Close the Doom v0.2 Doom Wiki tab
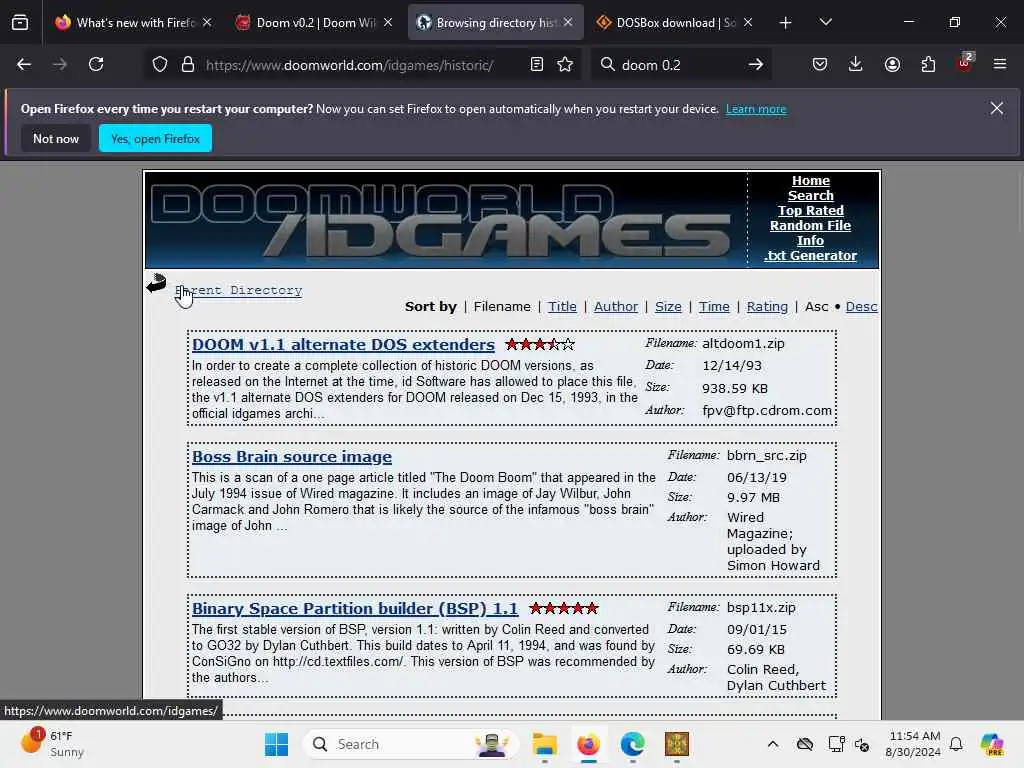Image resolution: width=1024 pixels, height=768 pixels. [388, 23]
